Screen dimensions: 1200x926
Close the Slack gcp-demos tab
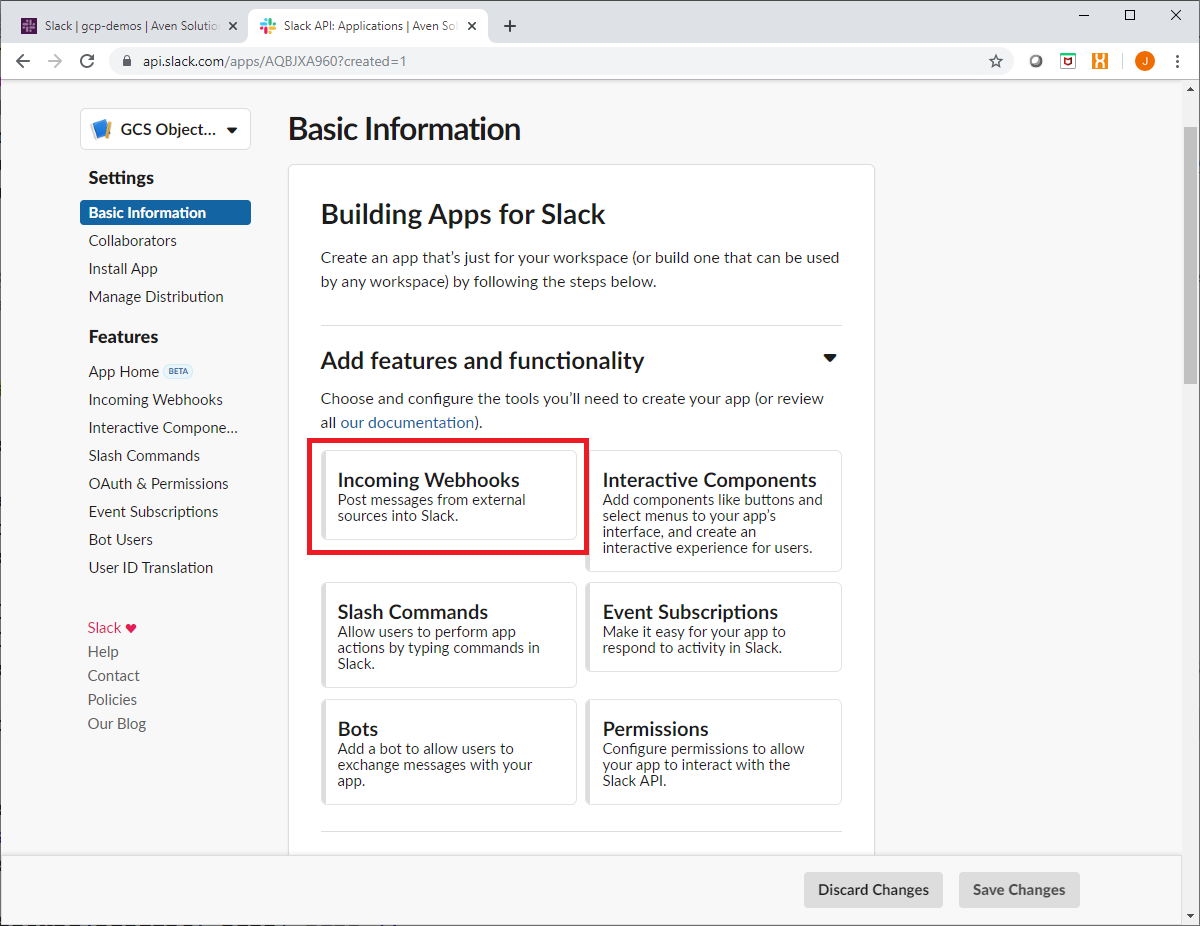(234, 26)
